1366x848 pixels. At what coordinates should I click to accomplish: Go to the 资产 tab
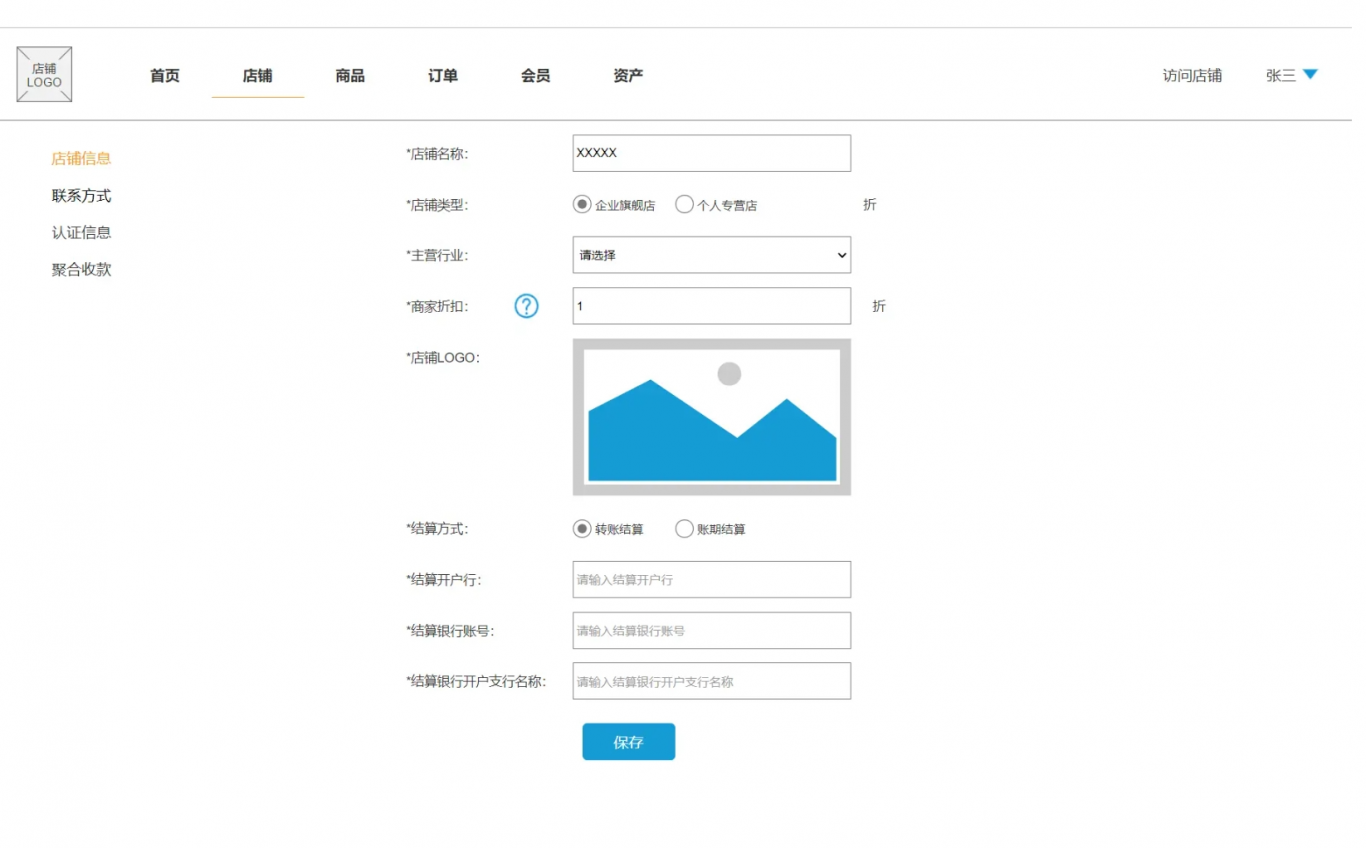628,76
